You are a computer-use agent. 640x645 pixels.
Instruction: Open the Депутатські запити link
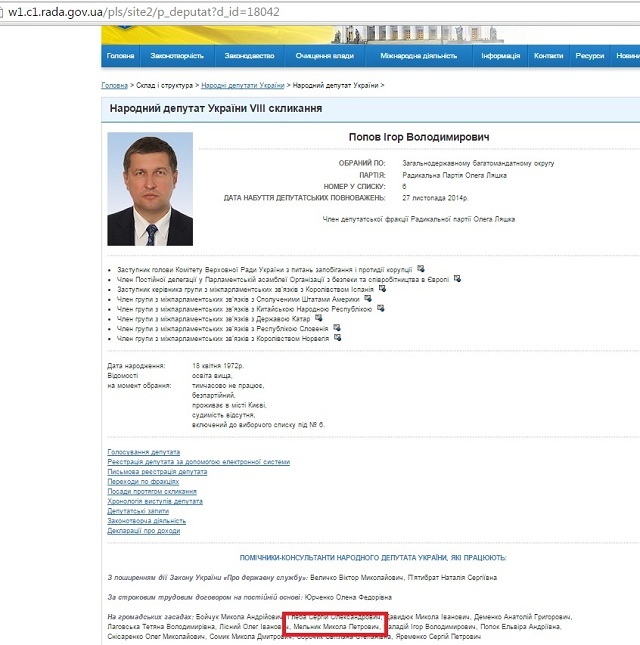pos(140,511)
